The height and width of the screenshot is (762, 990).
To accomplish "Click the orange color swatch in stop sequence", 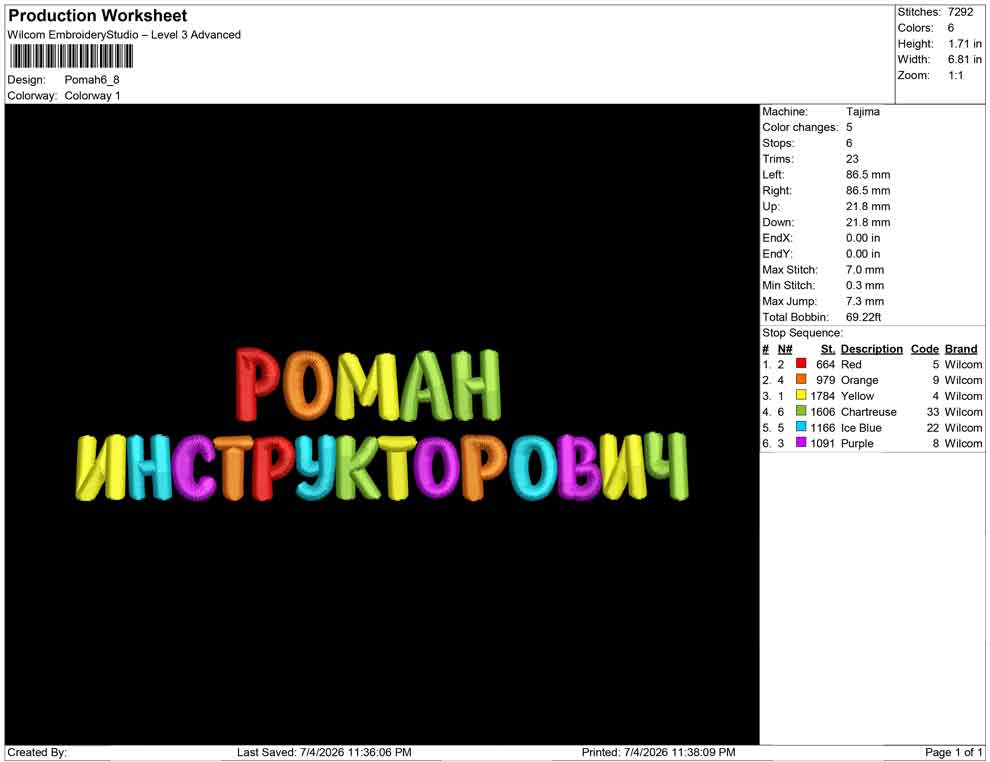I will click(801, 379).
